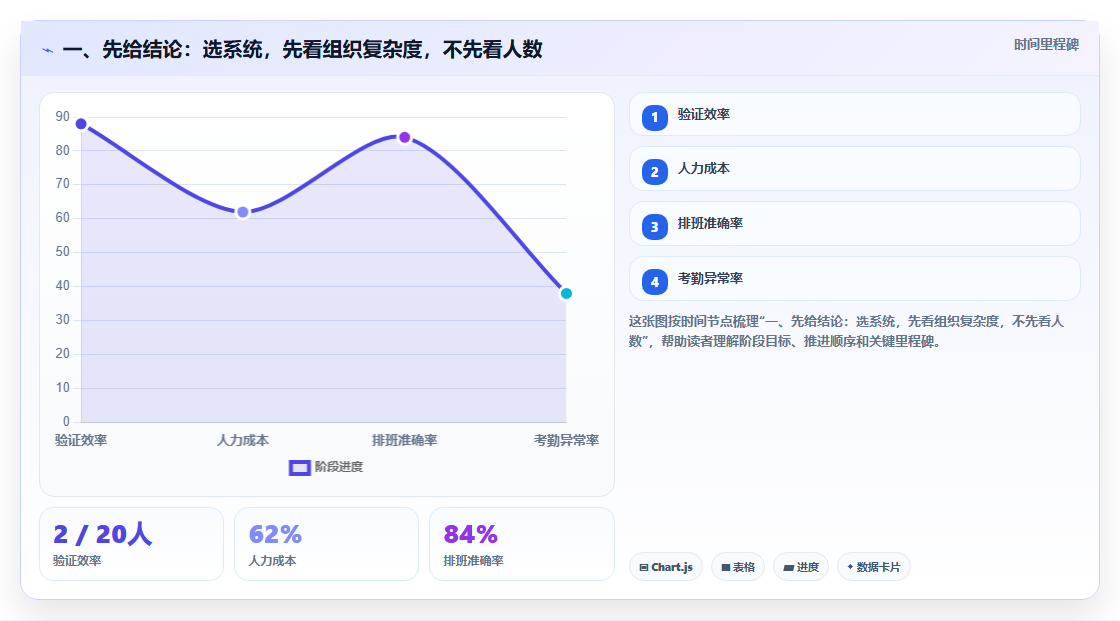
Task: Click the number 4 badge for 考勤异常率
Action: coord(654,282)
